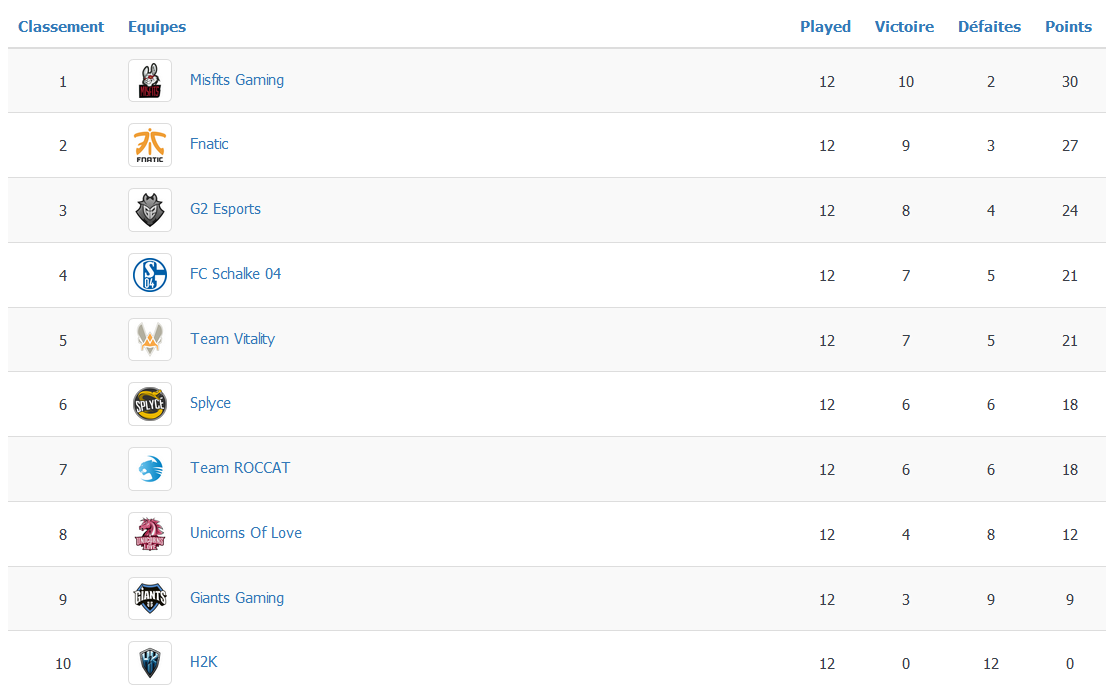The image size is (1113, 689).
Task: Click the Team Vitality logo icon
Action: (150, 340)
